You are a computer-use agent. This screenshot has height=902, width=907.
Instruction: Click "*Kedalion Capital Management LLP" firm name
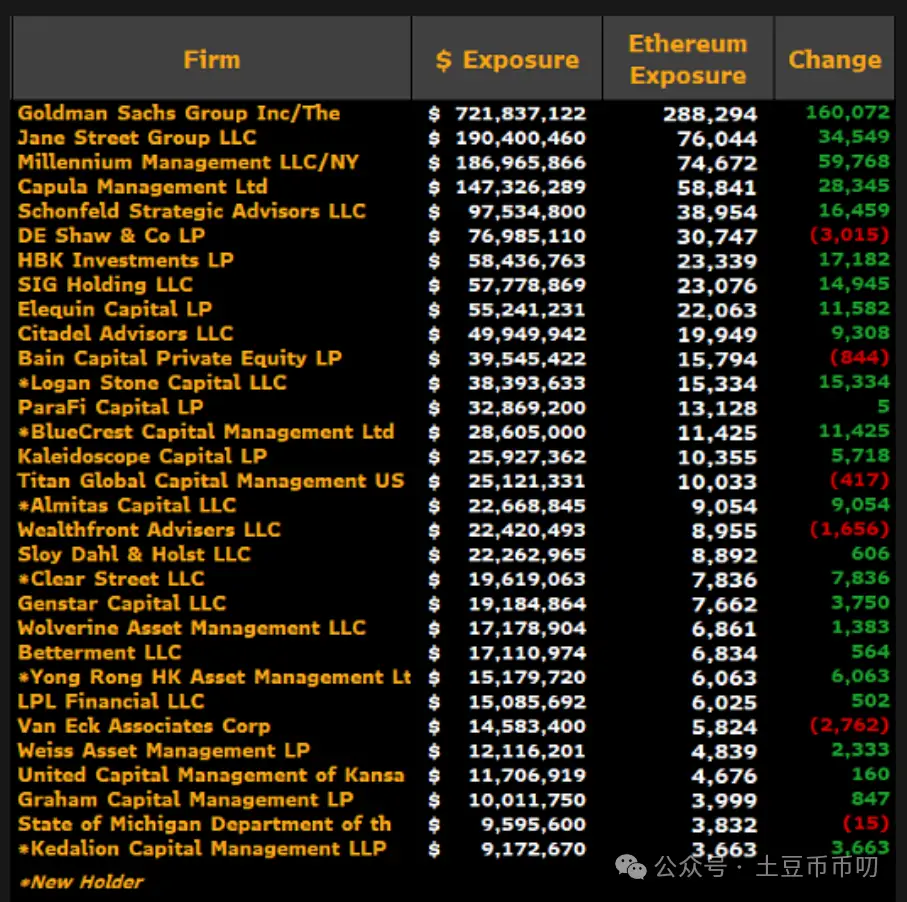tap(202, 848)
